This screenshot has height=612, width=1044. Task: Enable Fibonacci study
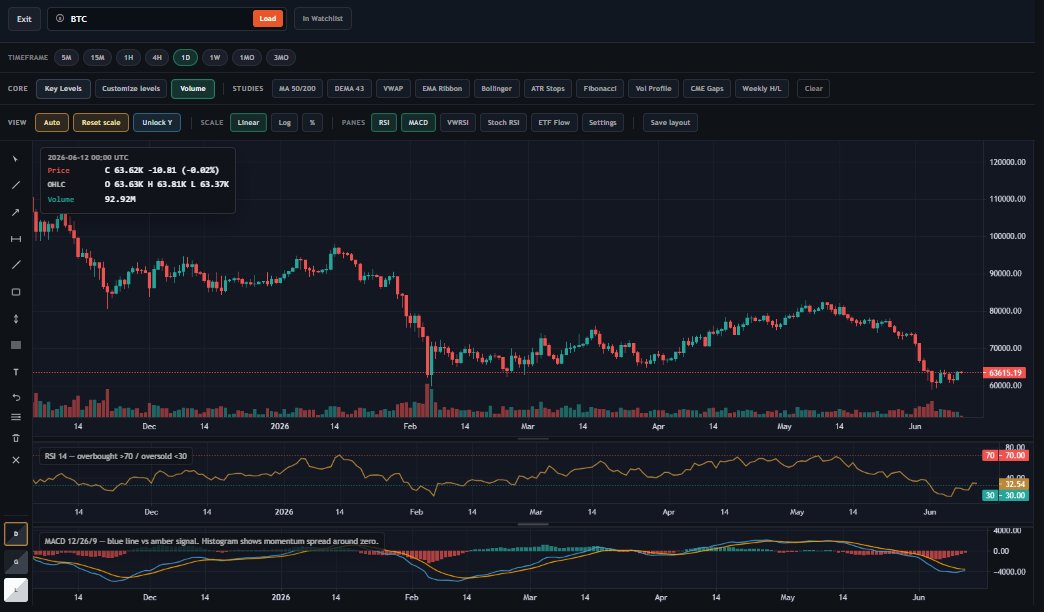(x=600, y=89)
